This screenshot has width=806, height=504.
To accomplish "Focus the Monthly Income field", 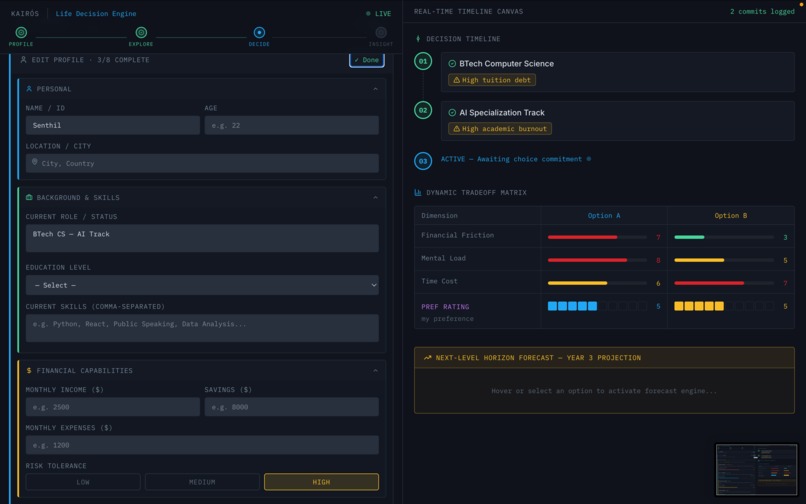I will (113, 407).
